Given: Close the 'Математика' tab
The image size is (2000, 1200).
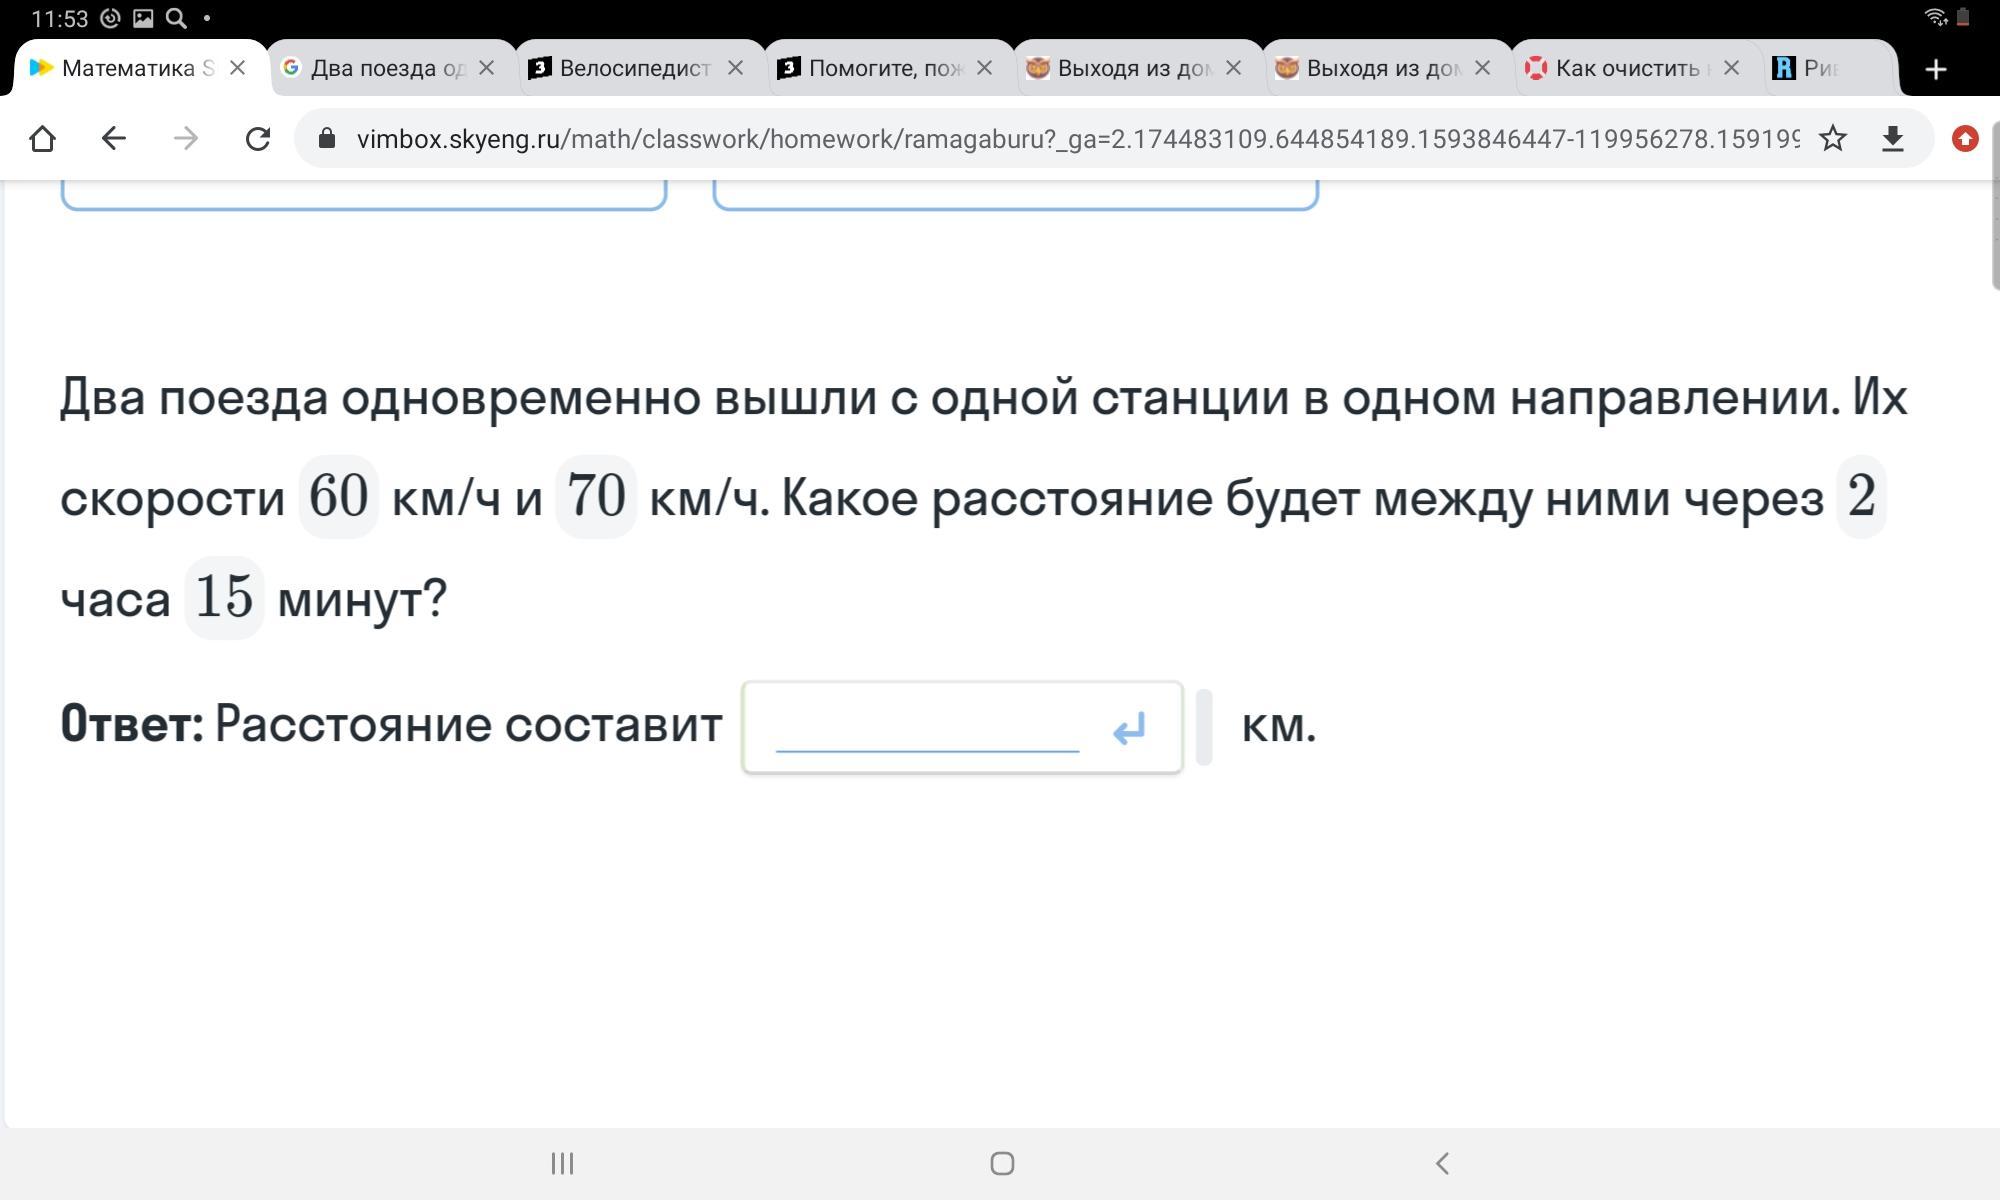Looking at the screenshot, I should 237,68.
